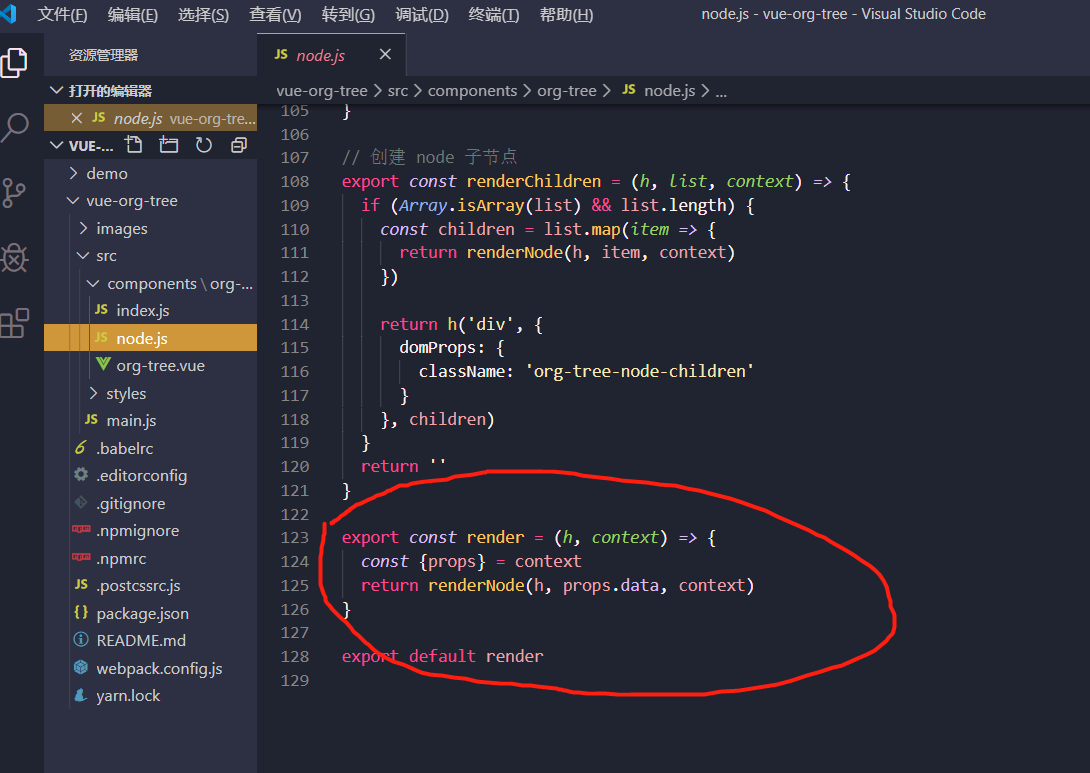Click the New File icon in explorer header
1090x773 pixels.
point(133,145)
